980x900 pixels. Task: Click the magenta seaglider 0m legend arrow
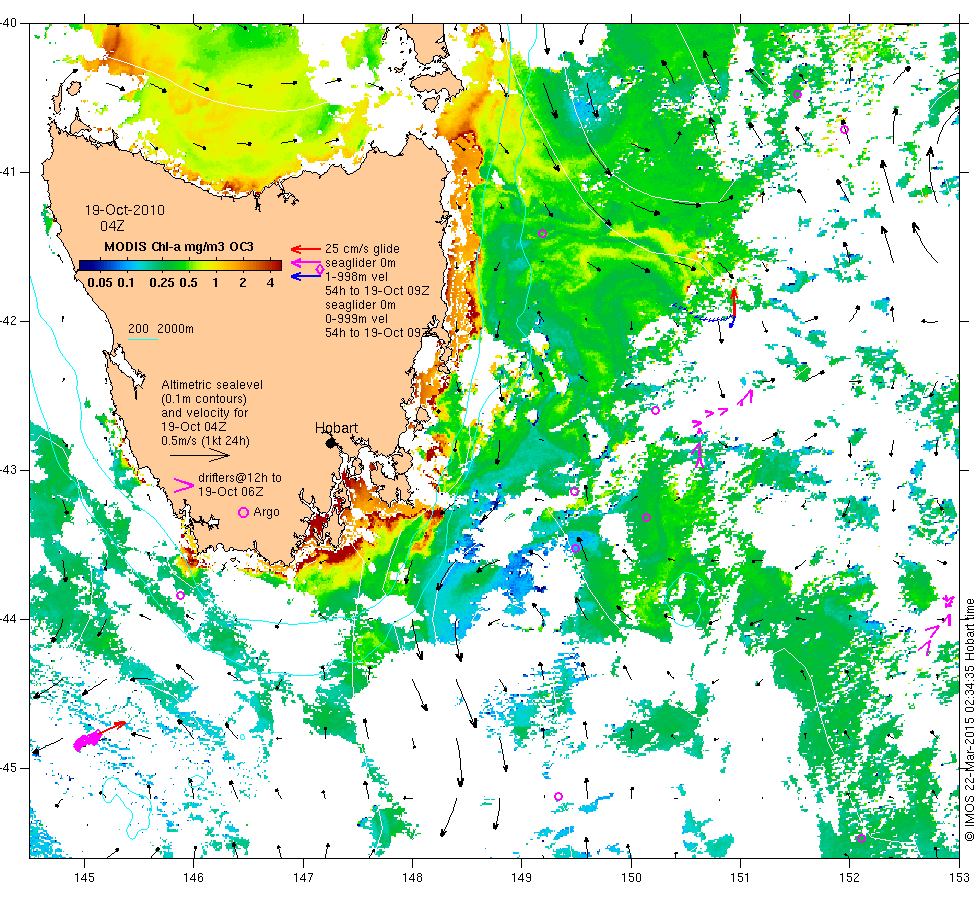(x=306, y=262)
